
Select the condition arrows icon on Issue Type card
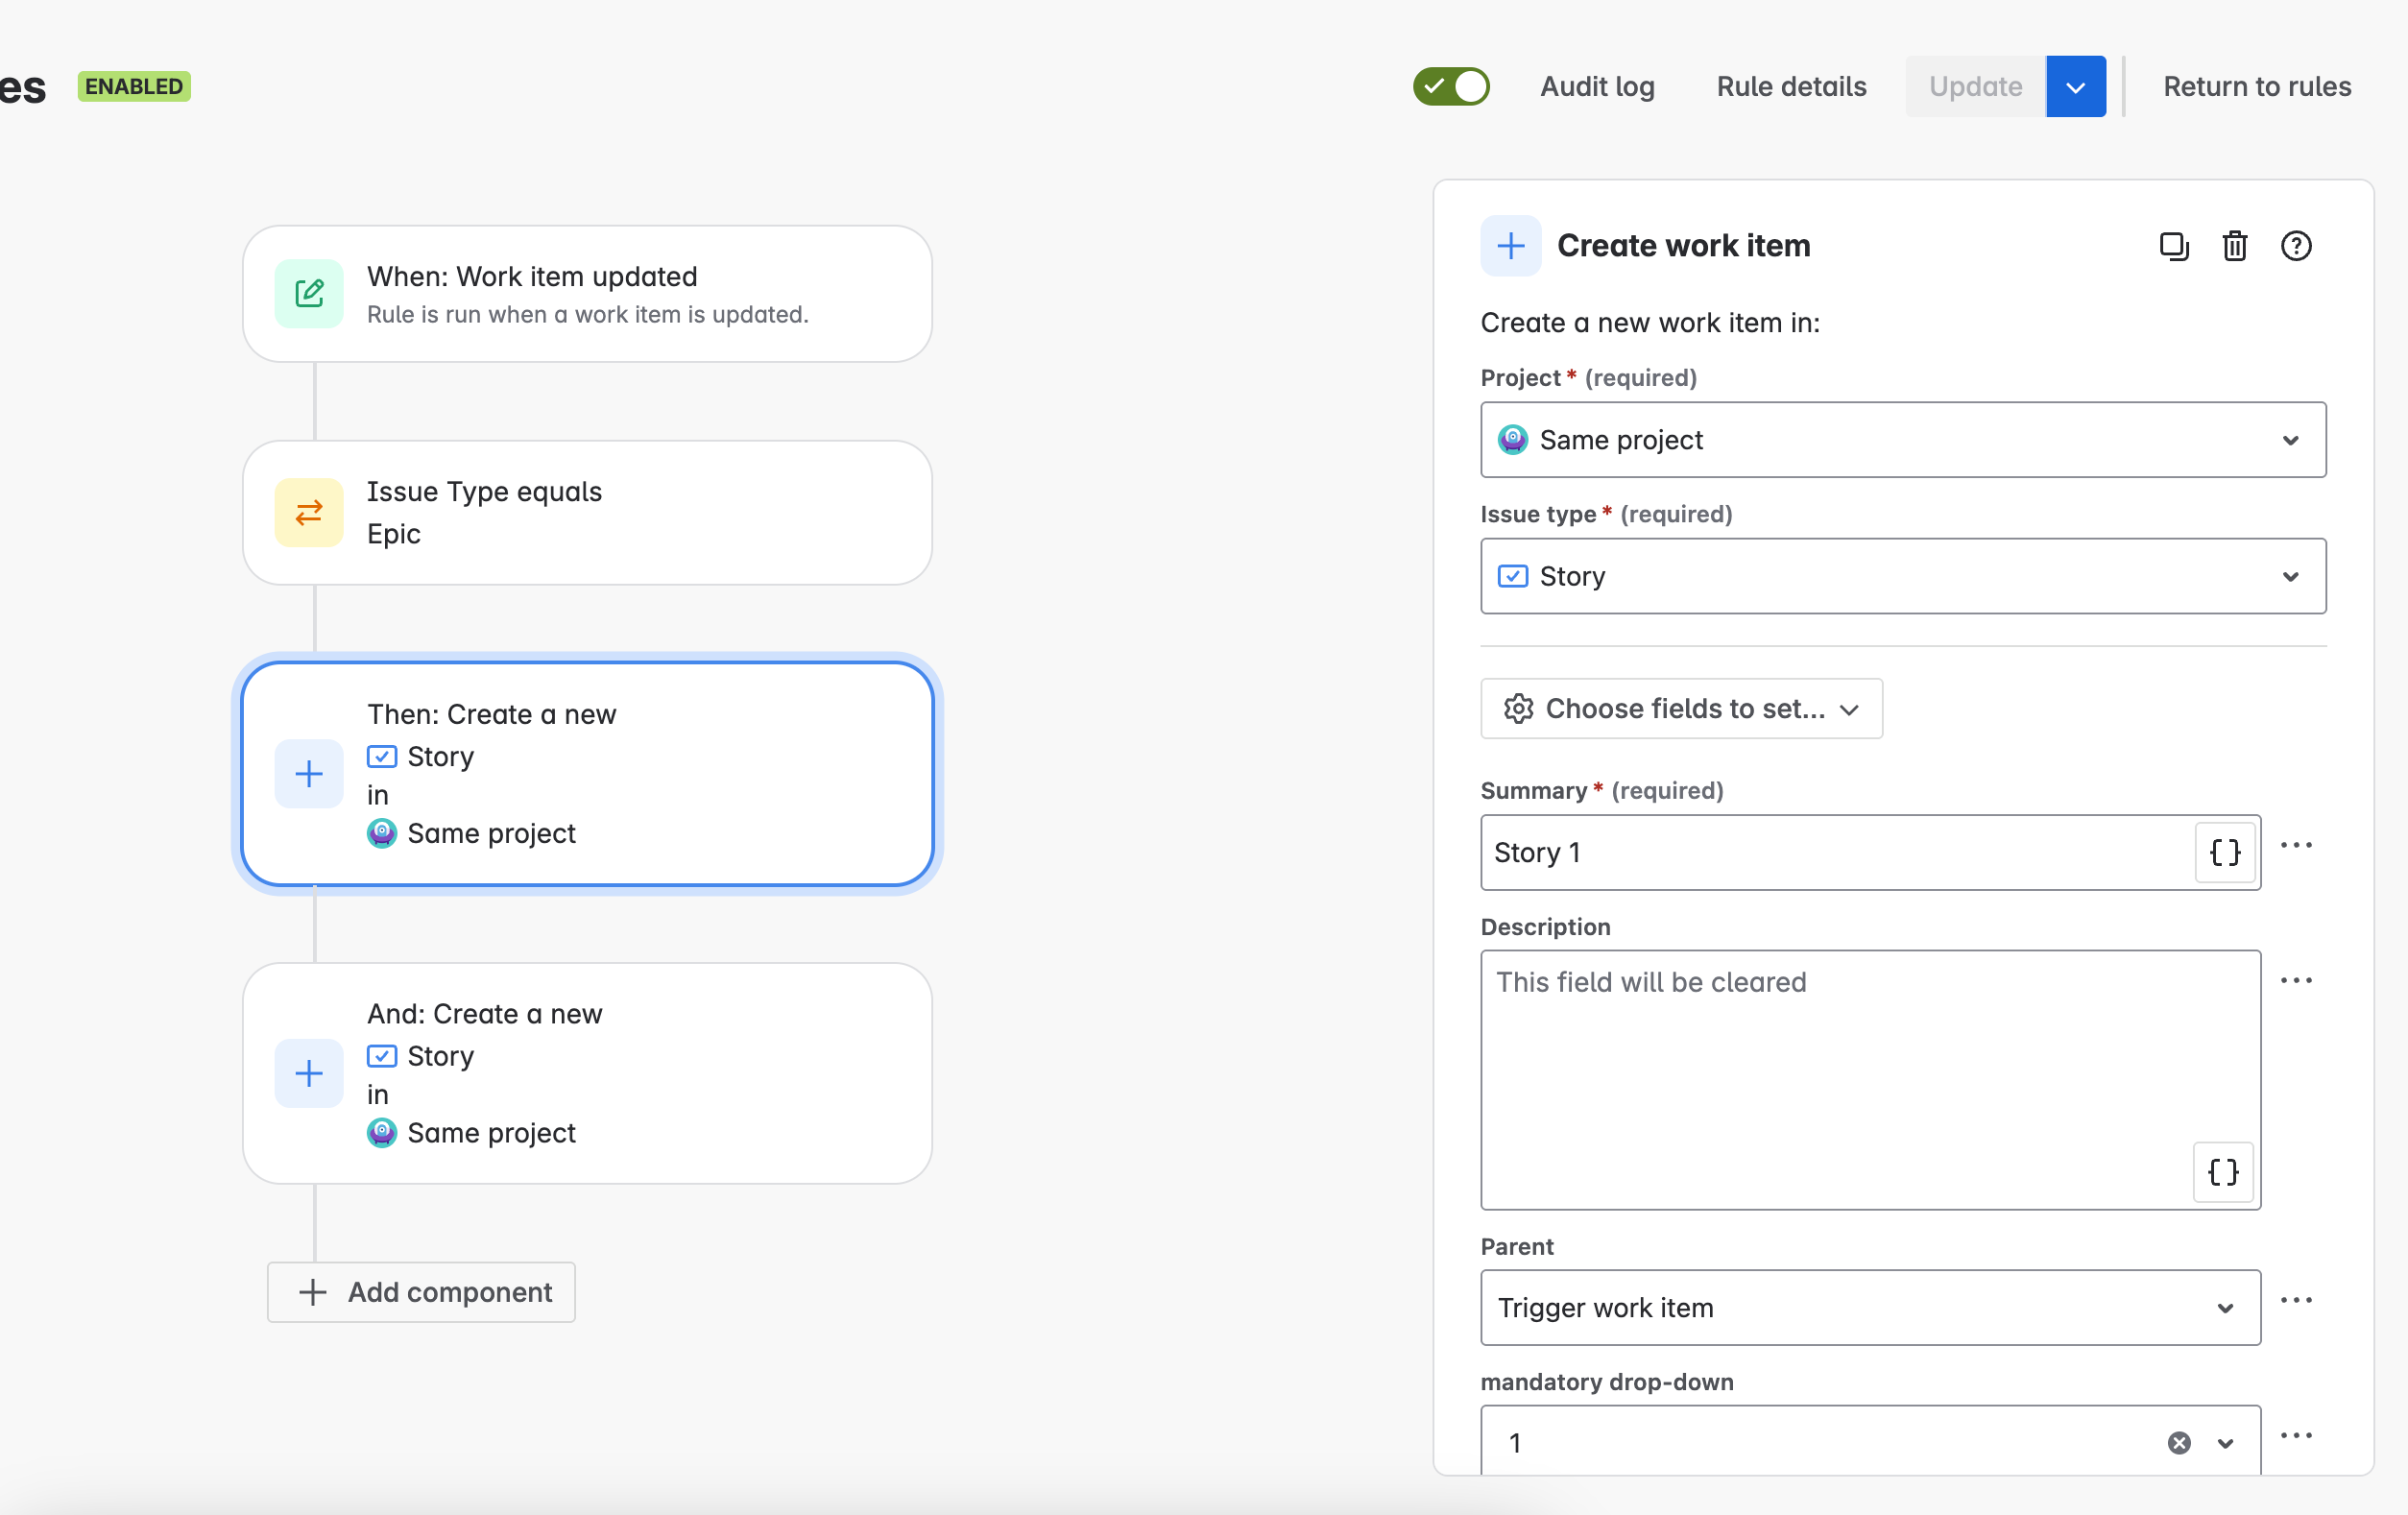pyautogui.click(x=309, y=513)
